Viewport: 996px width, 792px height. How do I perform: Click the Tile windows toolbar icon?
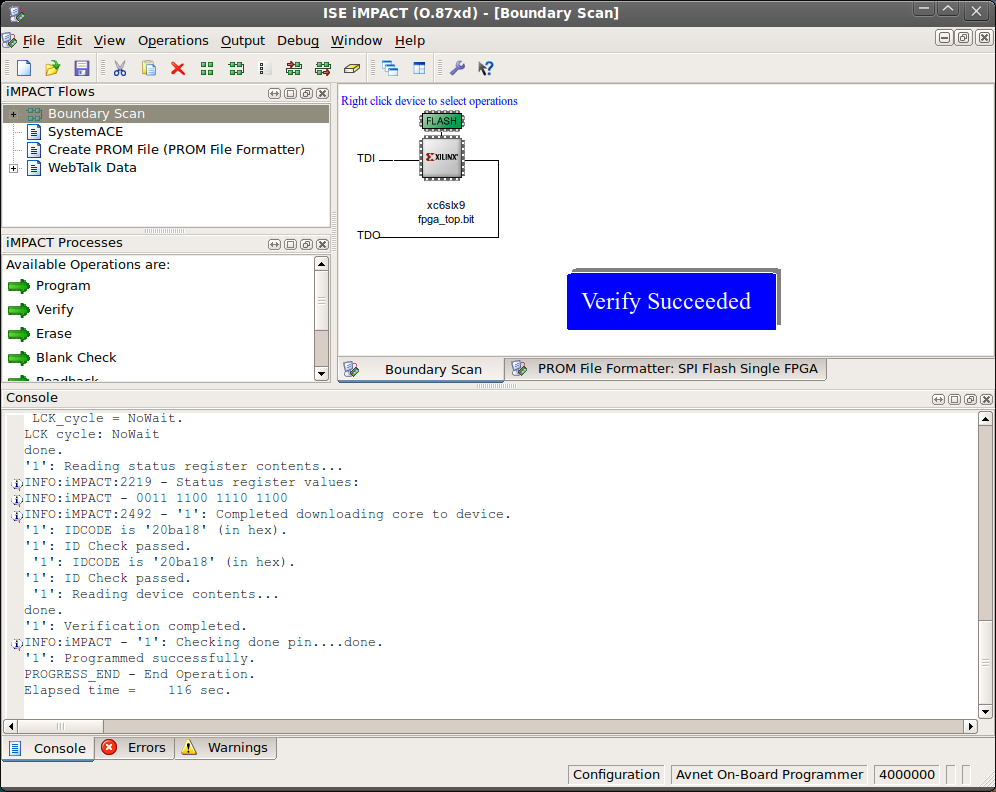[x=419, y=68]
